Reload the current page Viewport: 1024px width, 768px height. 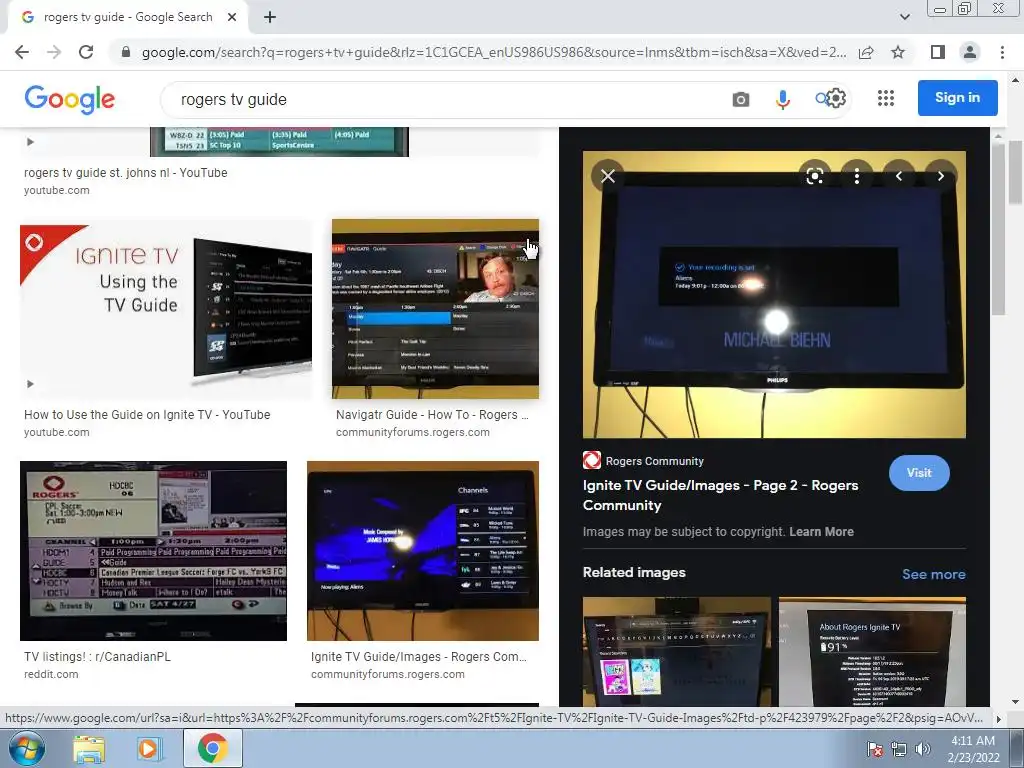click(x=86, y=52)
